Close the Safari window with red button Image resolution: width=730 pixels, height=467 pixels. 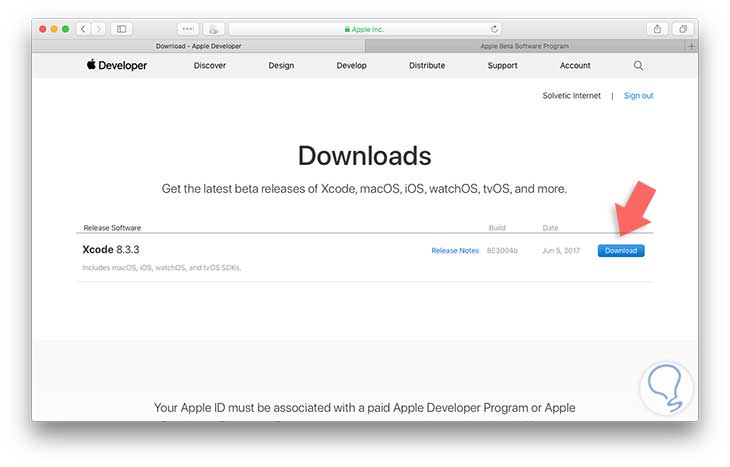(x=43, y=29)
